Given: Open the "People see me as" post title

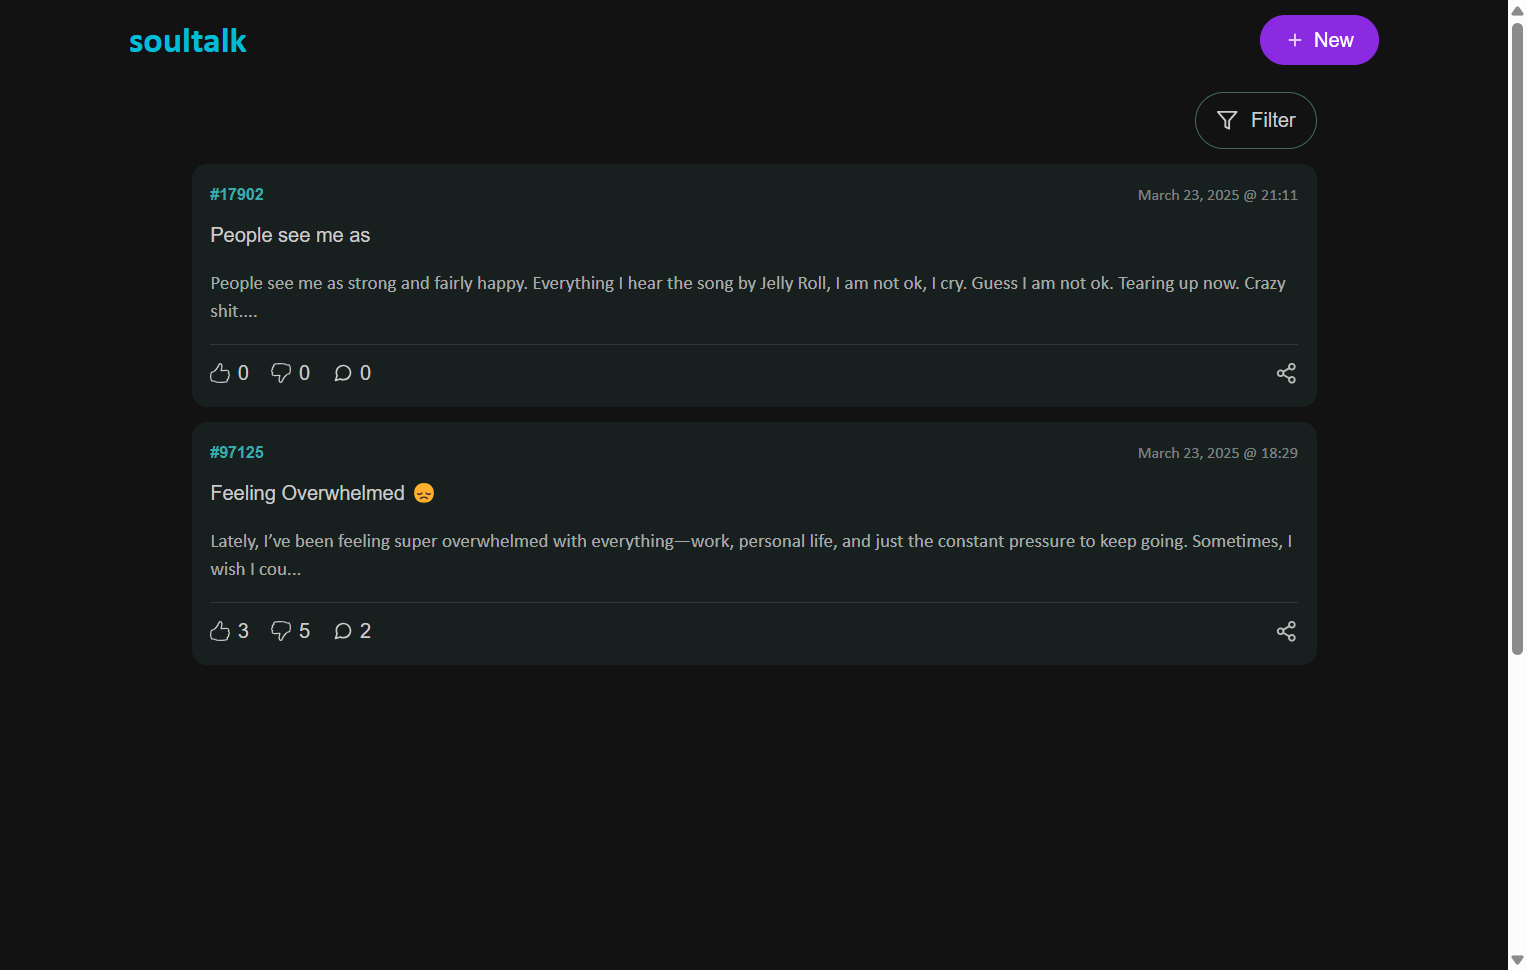Looking at the screenshot, I should click(290, 235).
